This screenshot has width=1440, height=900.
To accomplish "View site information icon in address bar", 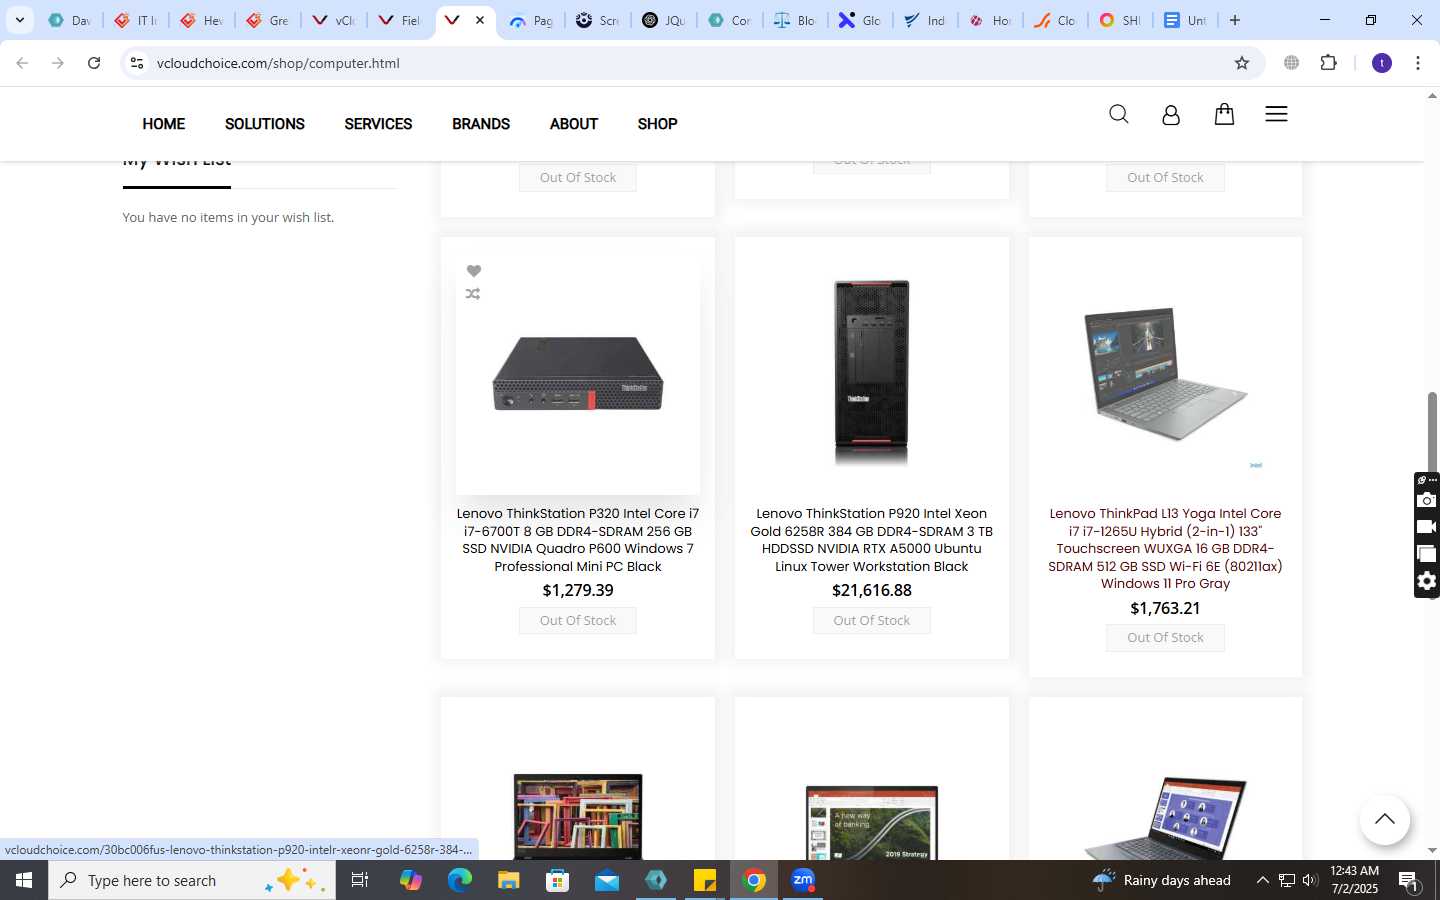I will point(137,63).
